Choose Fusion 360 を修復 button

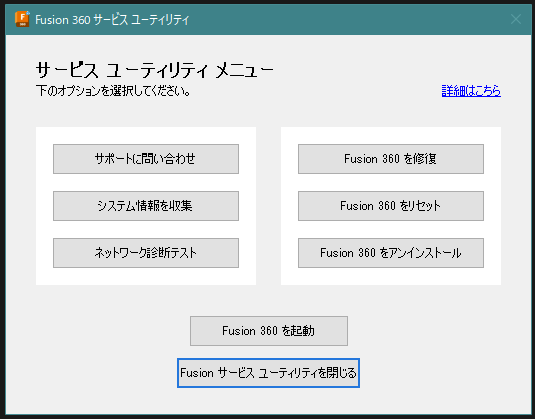click(391, 159)
